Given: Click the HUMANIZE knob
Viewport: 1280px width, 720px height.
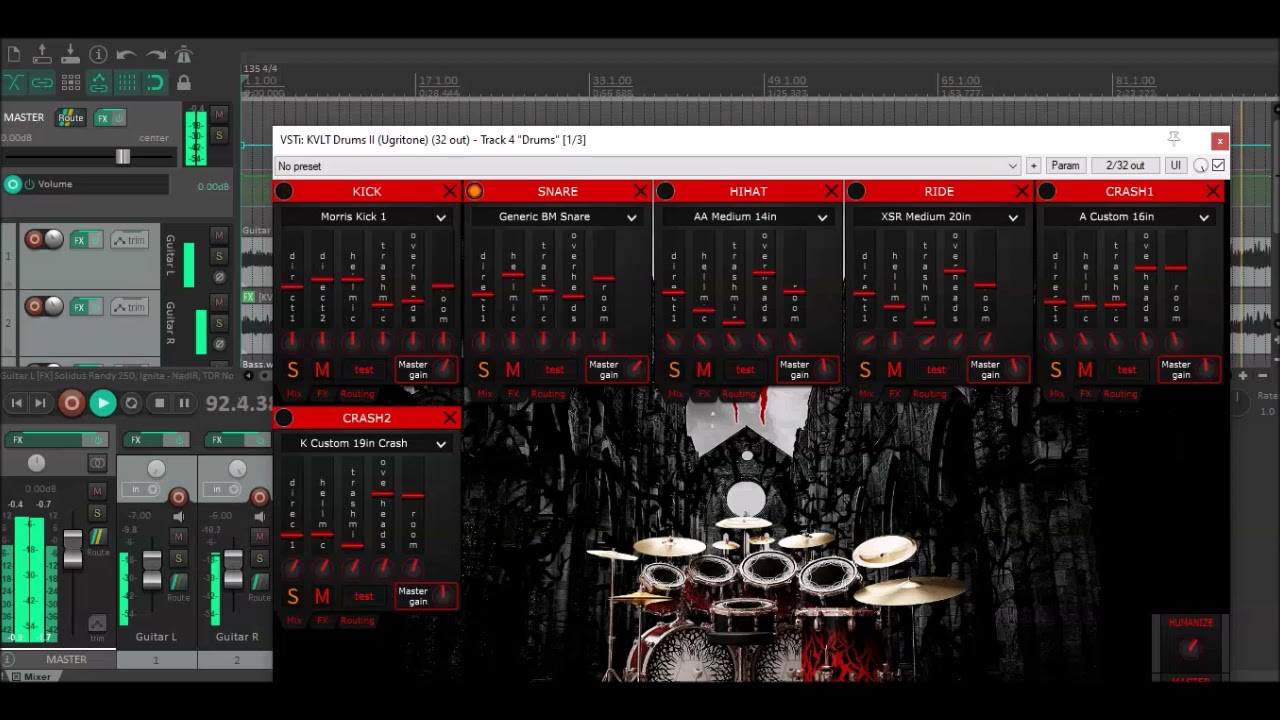Looking at the screenshot, I should [x=1190, y=648].
